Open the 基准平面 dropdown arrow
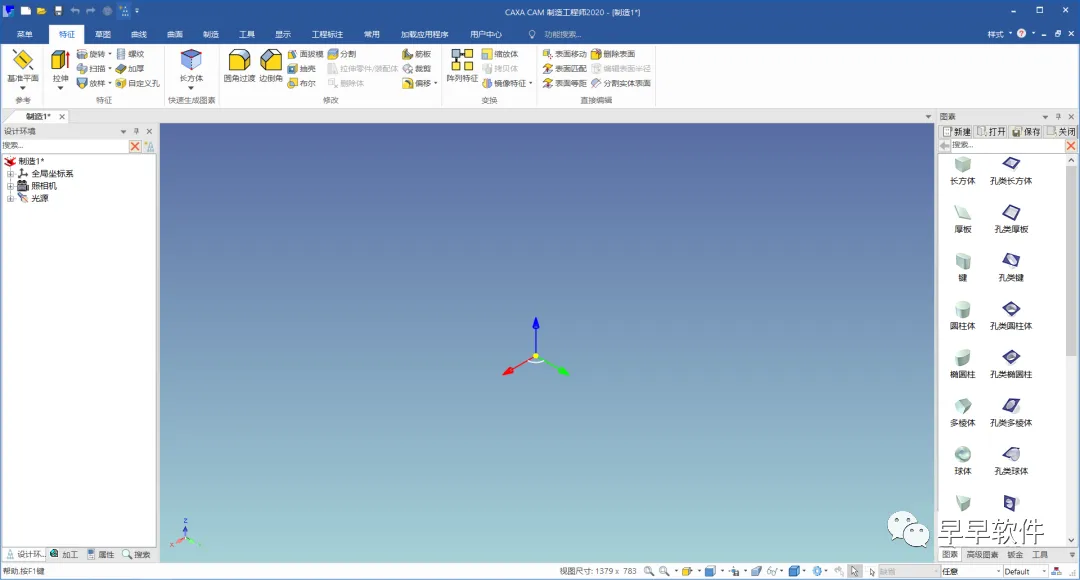This screenshot has height=580, width=1080. pos(23,88)
